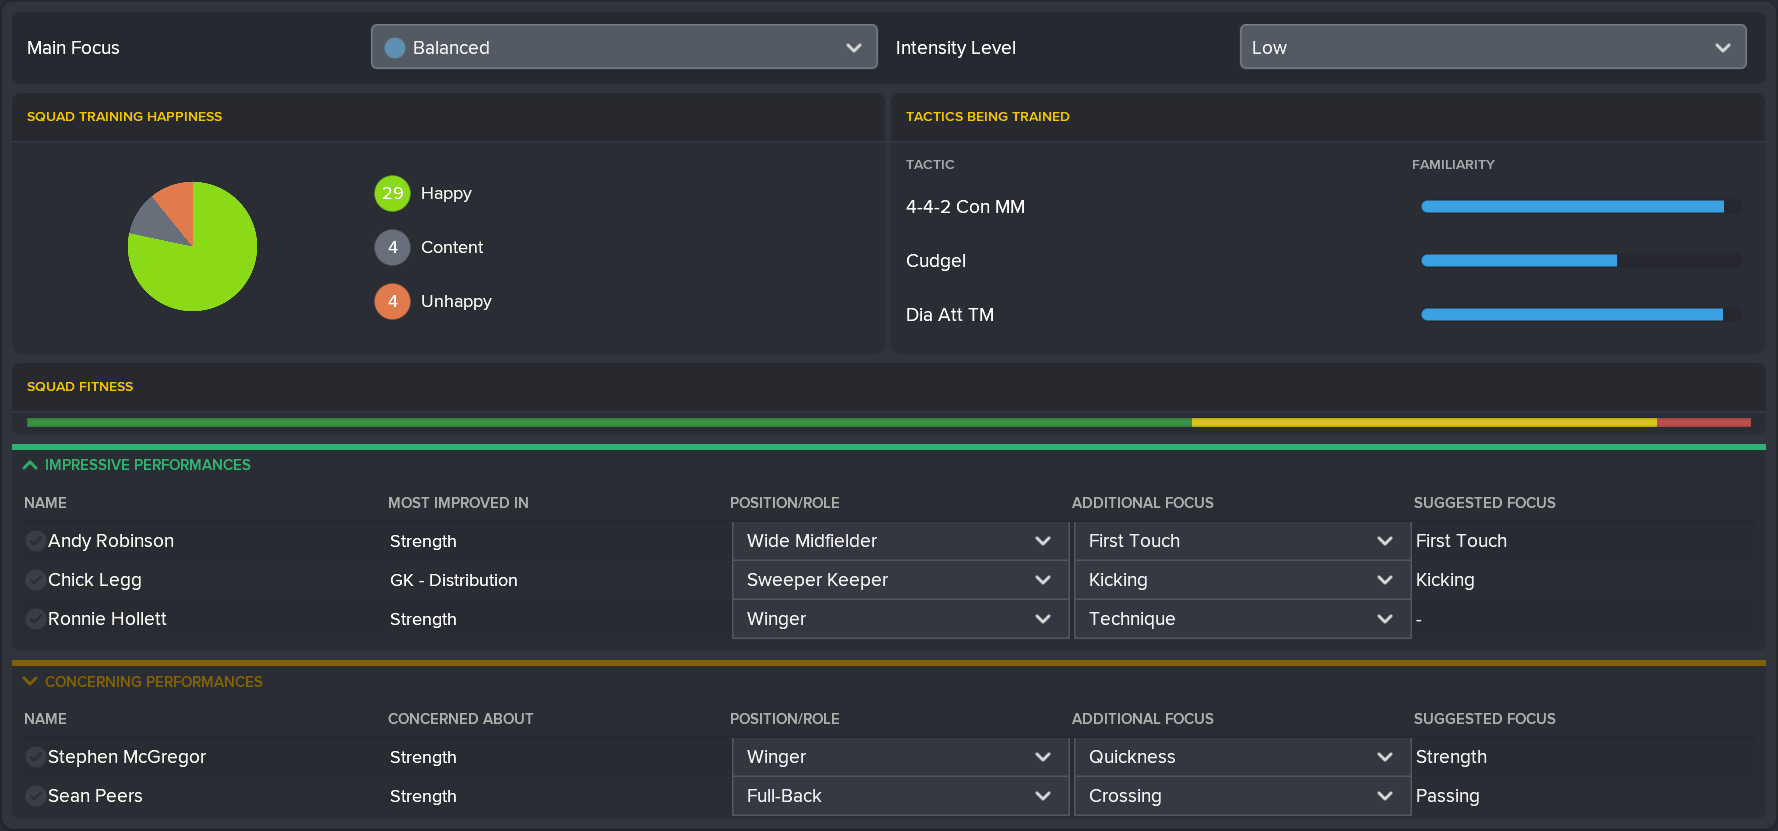
Task: Click the Balanced focus blue circle icon
Action: click(x=395, y=48)
